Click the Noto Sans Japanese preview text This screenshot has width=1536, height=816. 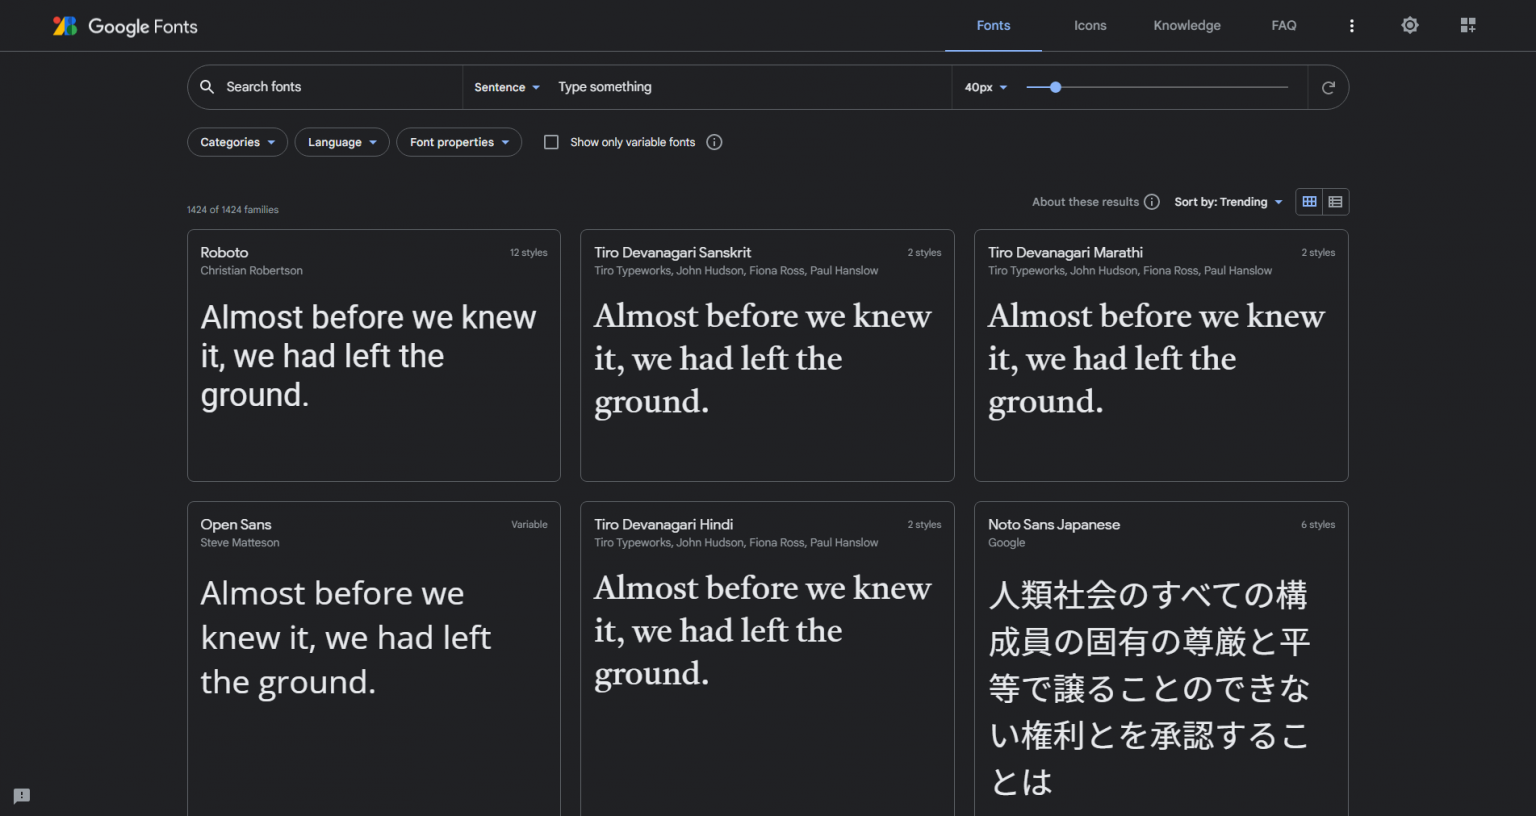tap(1149, 688)
